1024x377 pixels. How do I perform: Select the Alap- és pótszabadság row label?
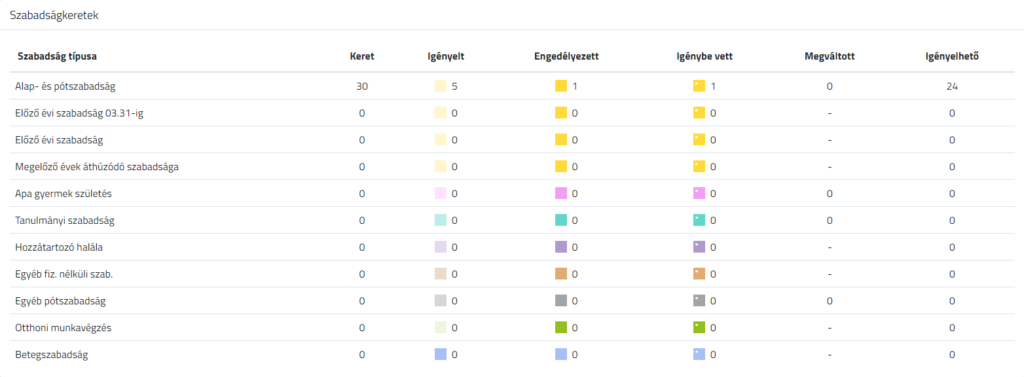pos(66,86)
